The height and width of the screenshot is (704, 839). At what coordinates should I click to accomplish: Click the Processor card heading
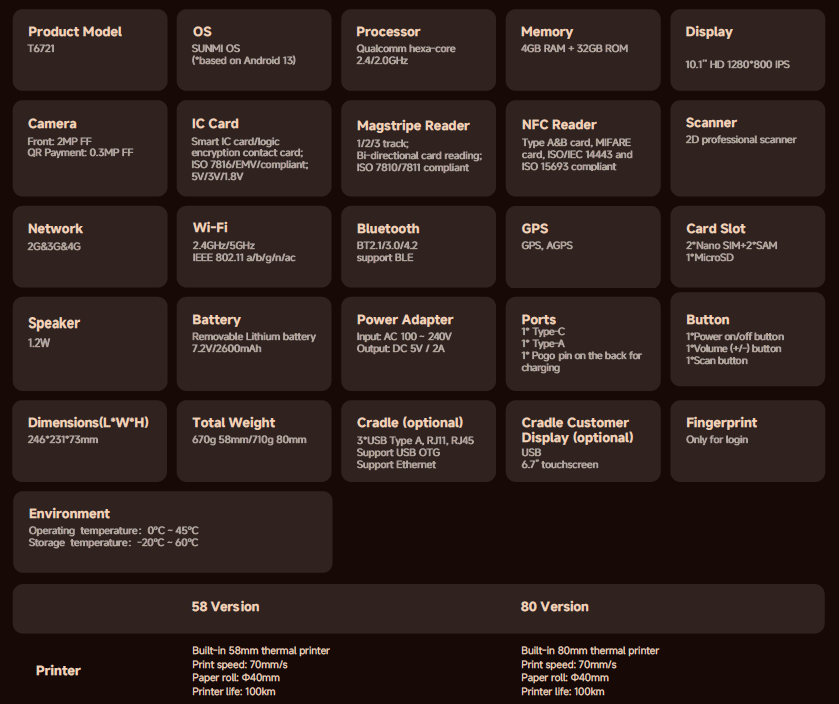pos(389,32)
